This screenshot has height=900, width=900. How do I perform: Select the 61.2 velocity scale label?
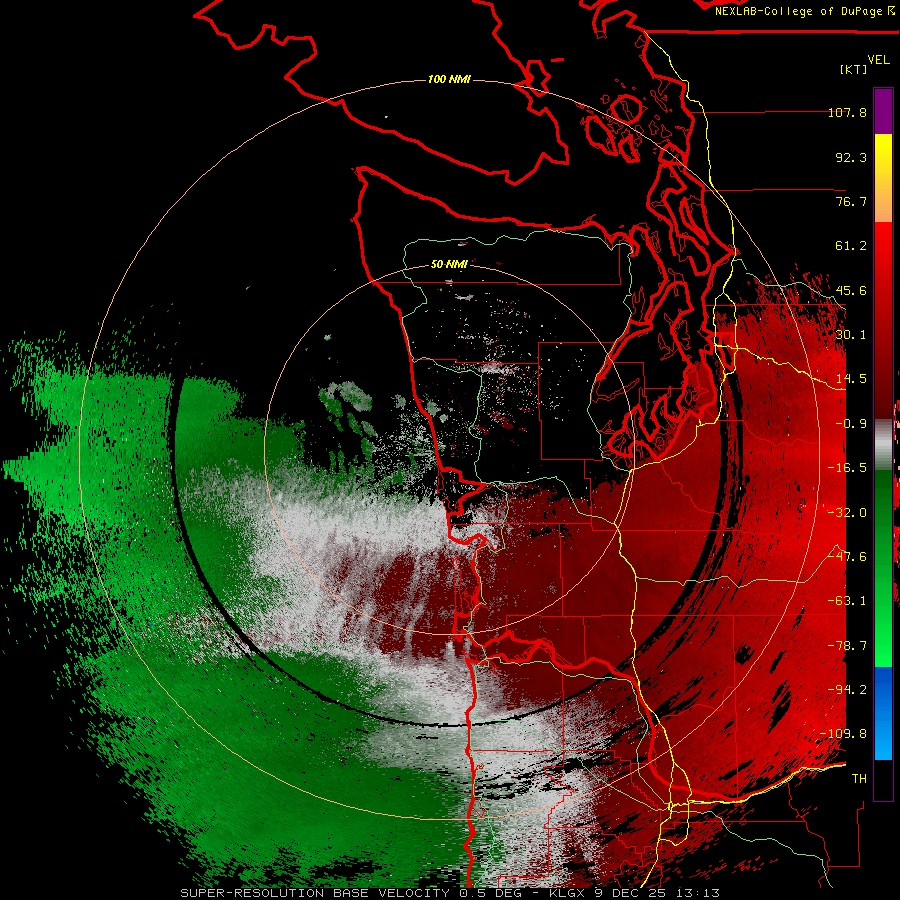851,246
